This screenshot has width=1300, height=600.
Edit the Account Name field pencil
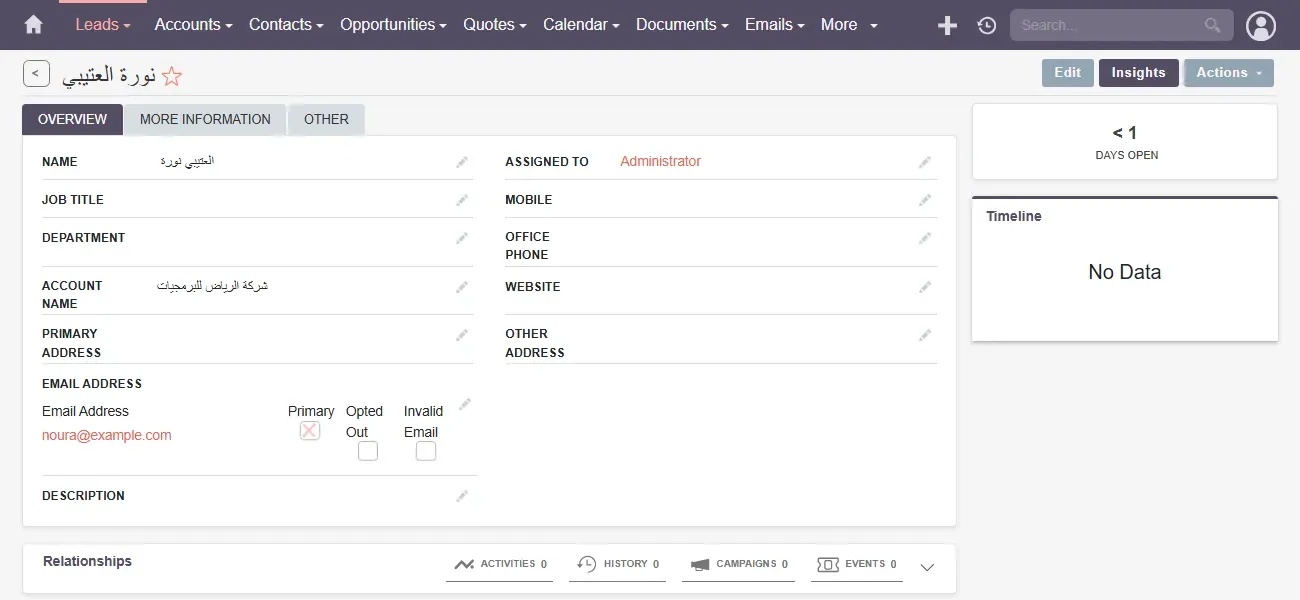(x=462, y=287)
